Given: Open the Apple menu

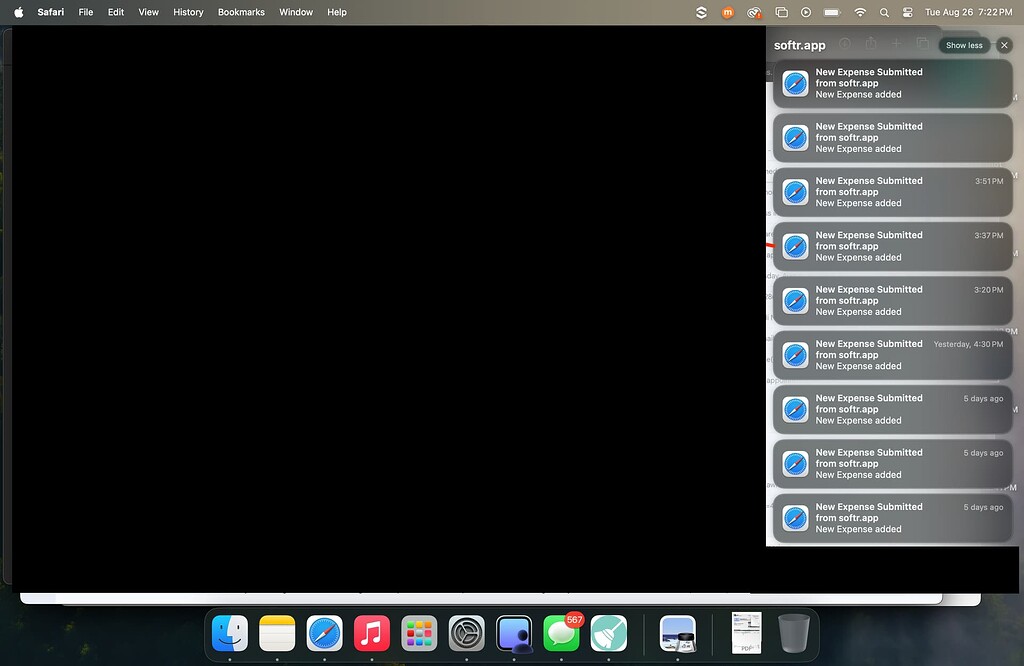Looking at the screenshot, I should [x=18, y=12].
